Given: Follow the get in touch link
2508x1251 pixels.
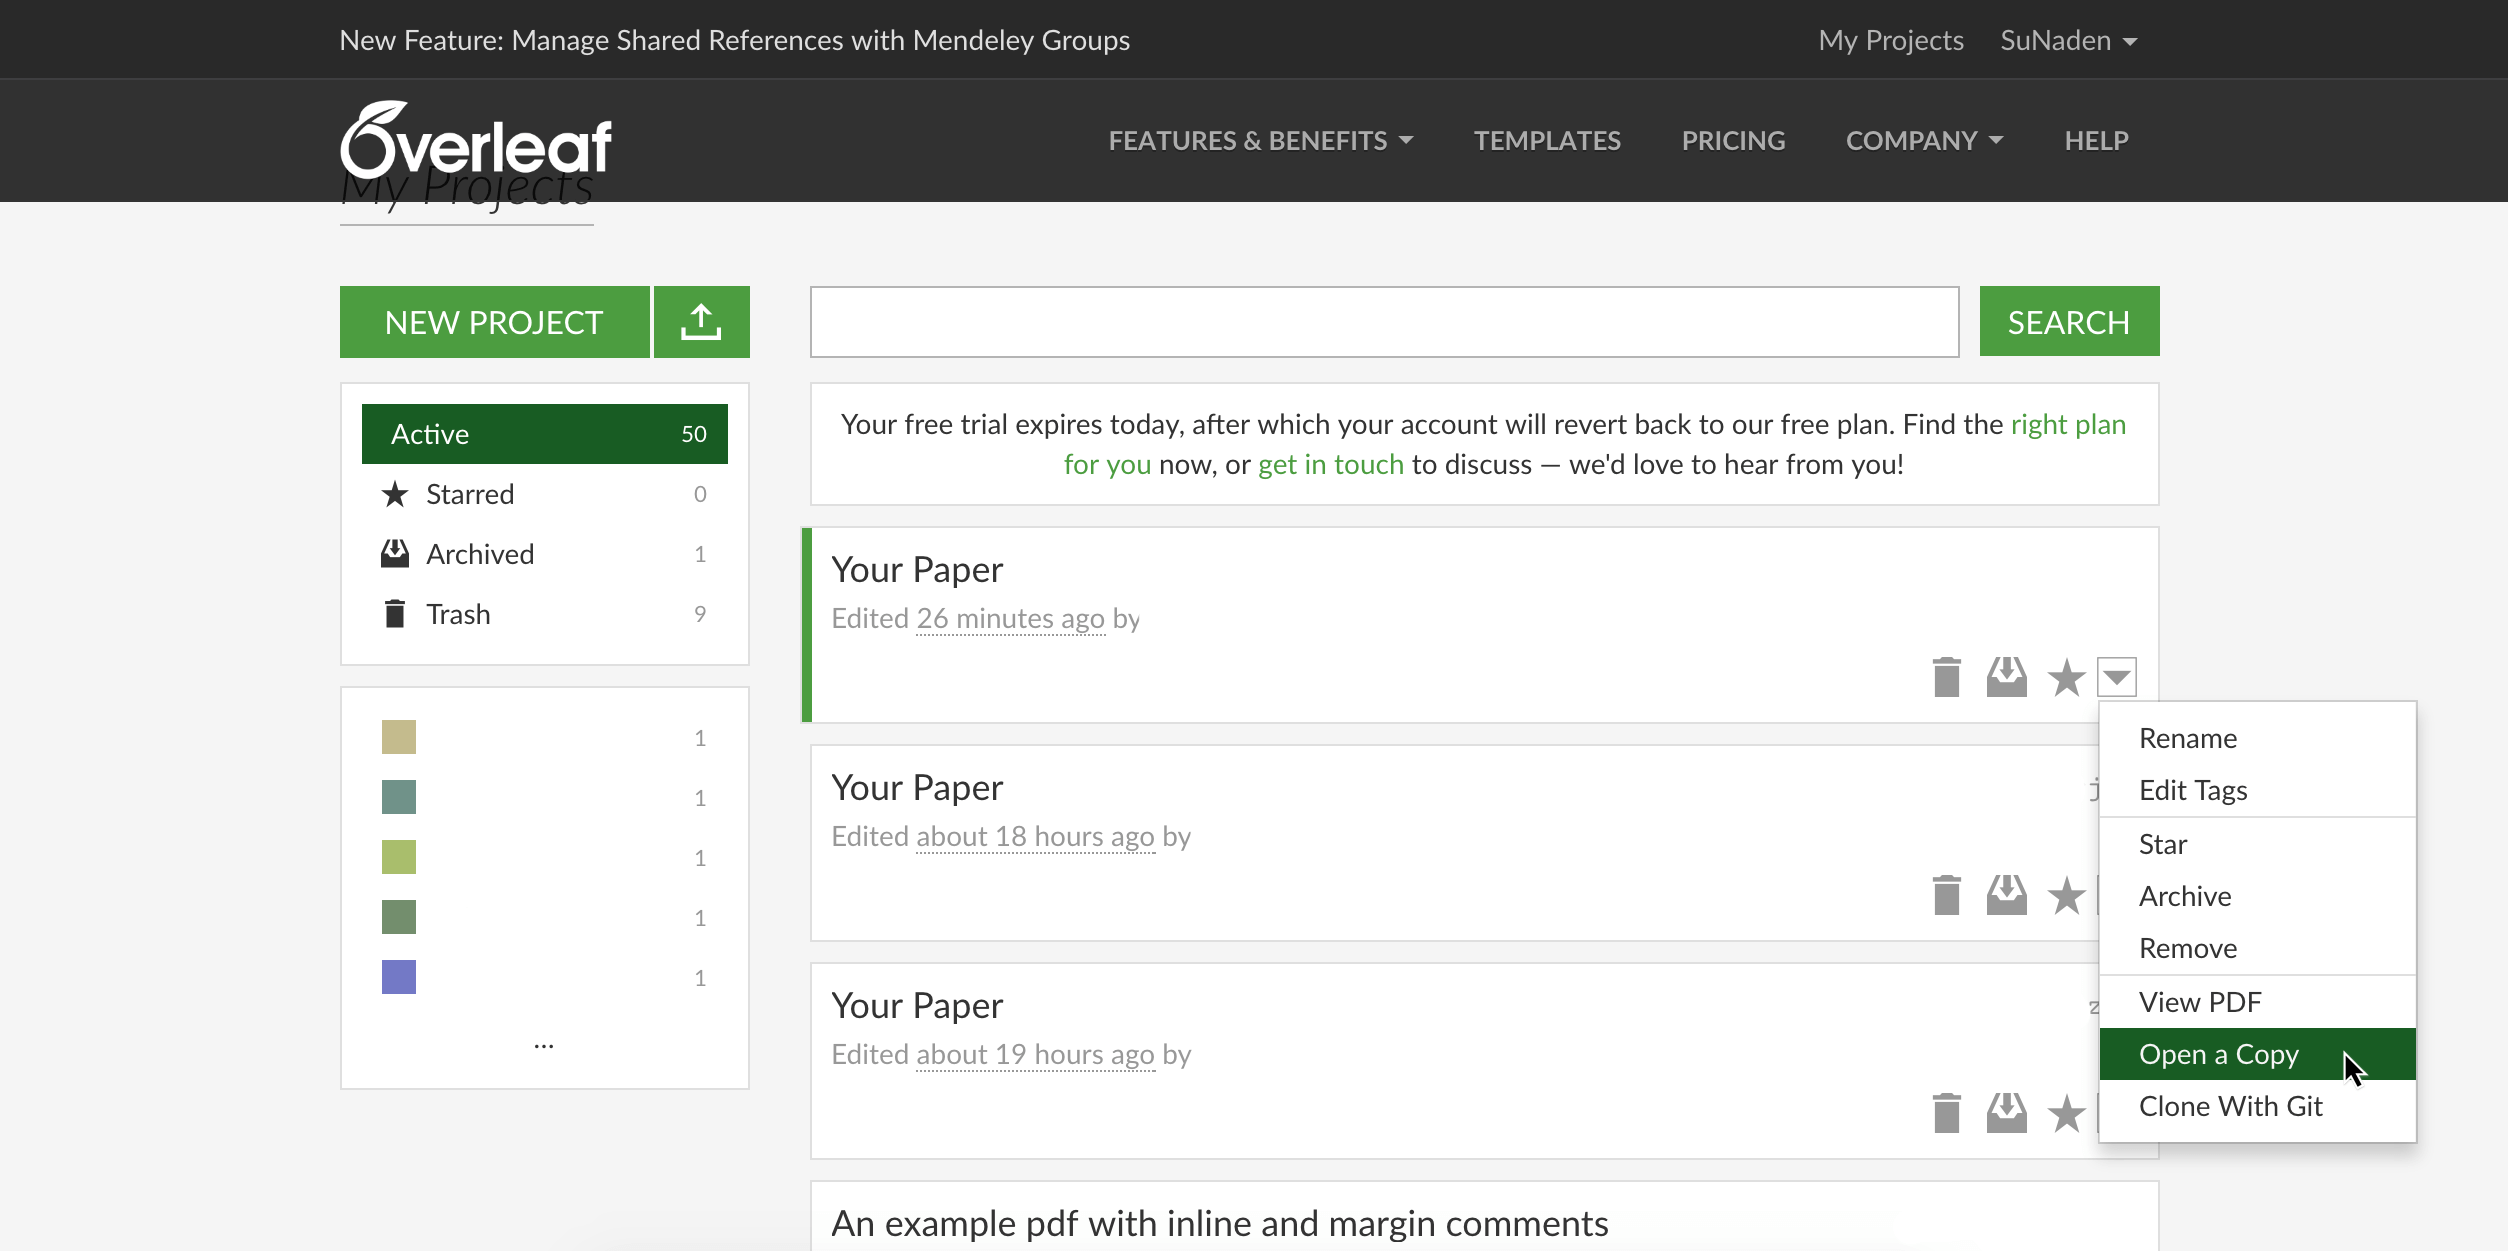Looking at the screenshot, I should coord(1330,464).
